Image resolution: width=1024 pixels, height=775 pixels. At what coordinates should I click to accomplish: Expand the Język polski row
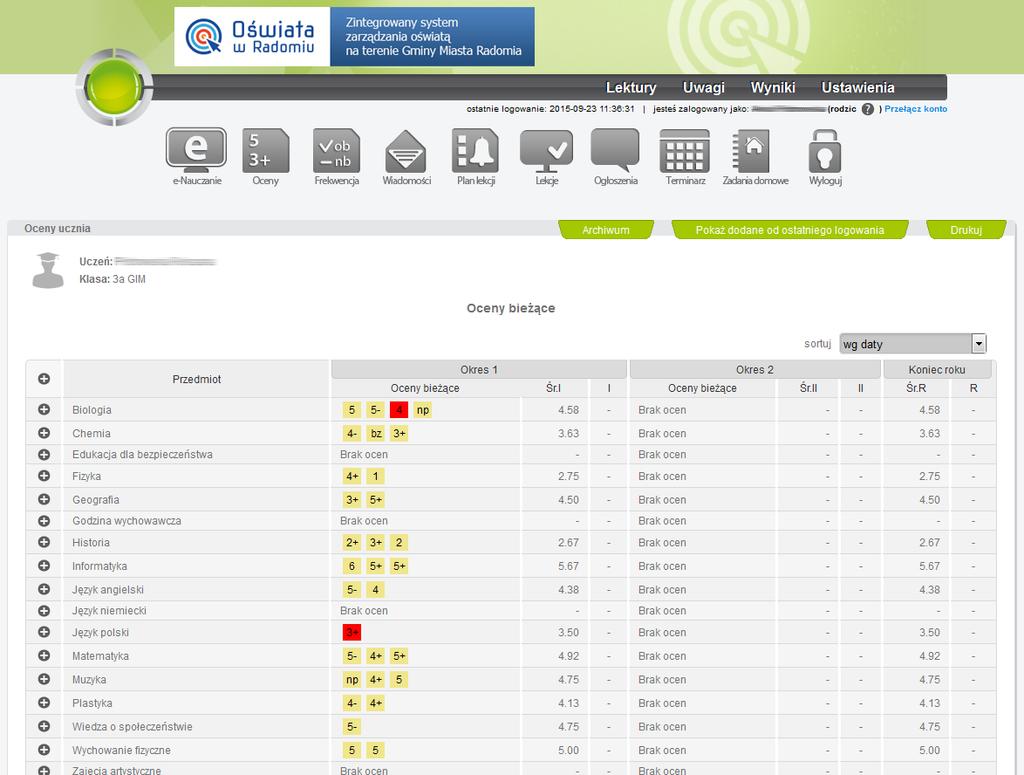[44, 632]
